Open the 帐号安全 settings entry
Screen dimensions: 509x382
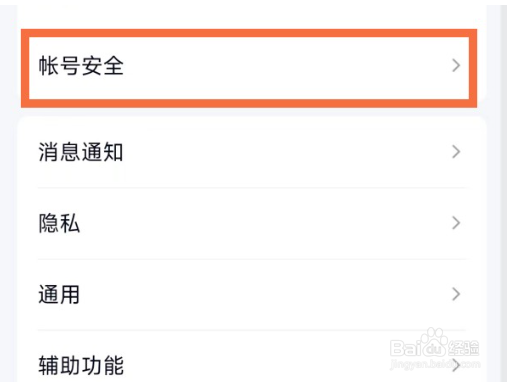click(249, 68)
